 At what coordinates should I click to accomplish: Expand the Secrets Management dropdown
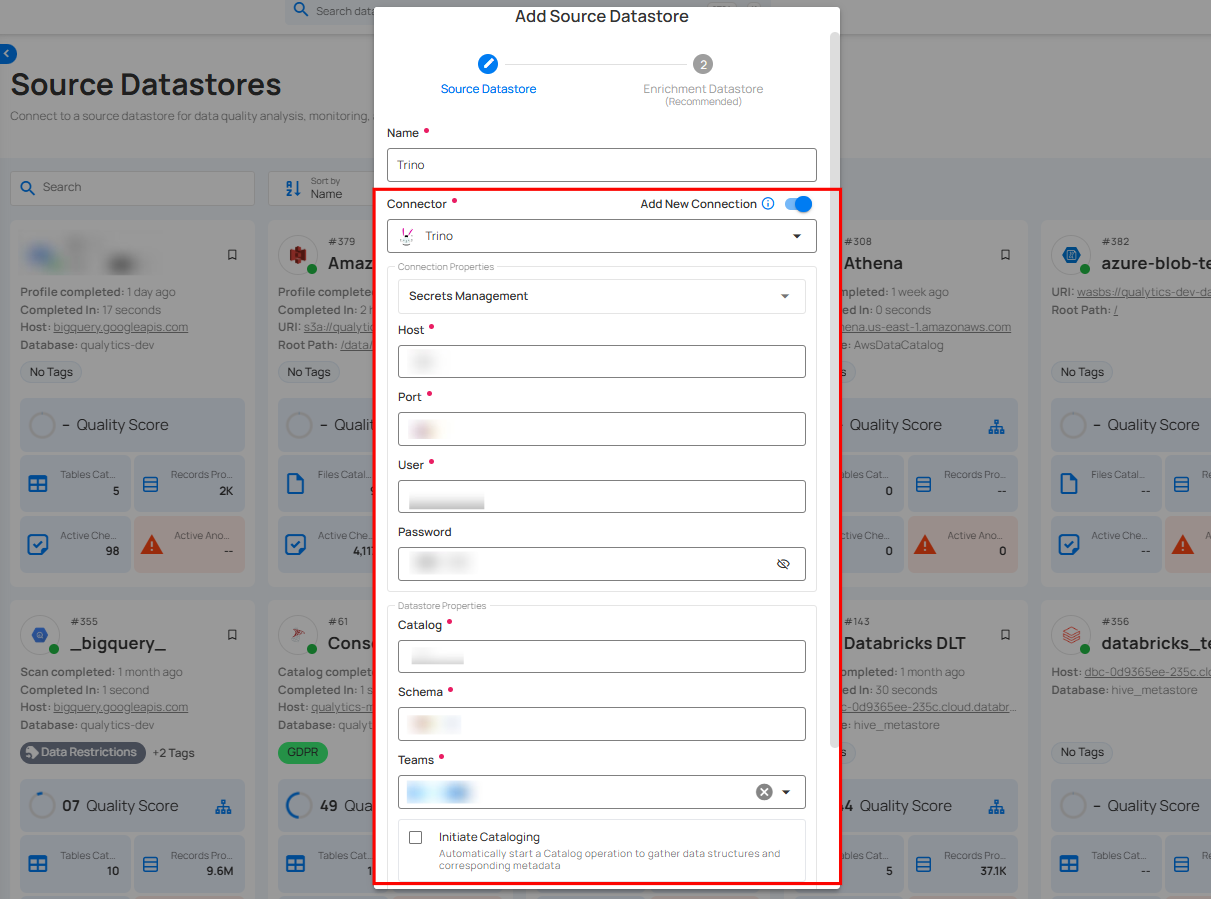(x=602, y=296)
